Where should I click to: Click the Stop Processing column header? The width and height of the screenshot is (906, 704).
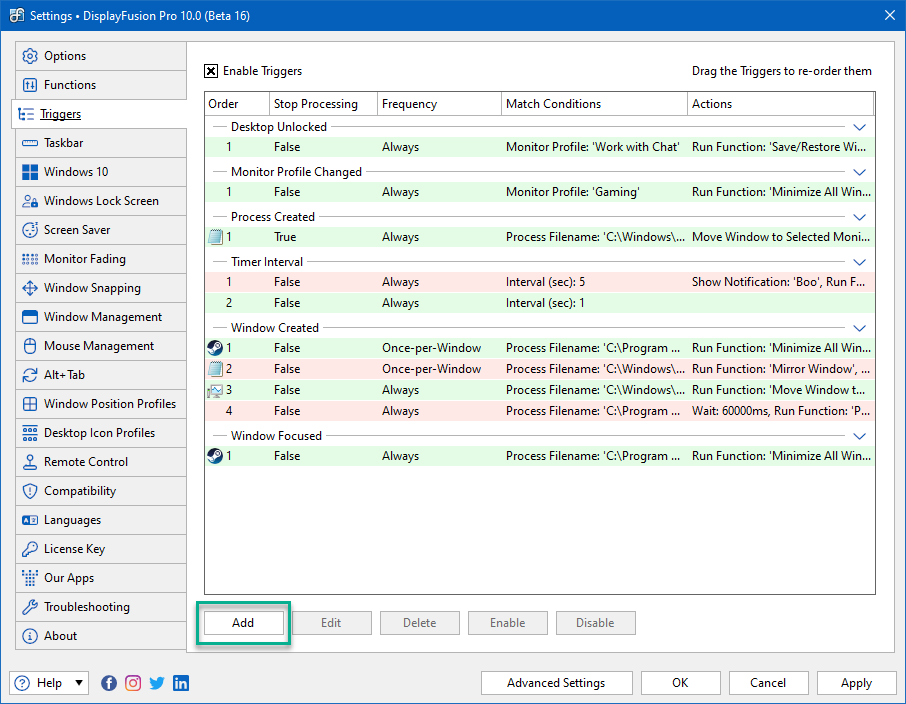(323, 104)
